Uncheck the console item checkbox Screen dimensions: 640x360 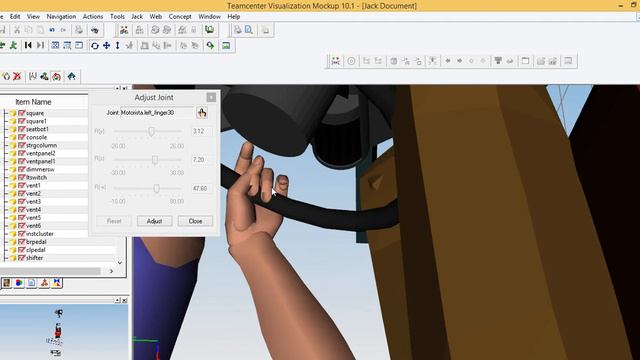22,137
